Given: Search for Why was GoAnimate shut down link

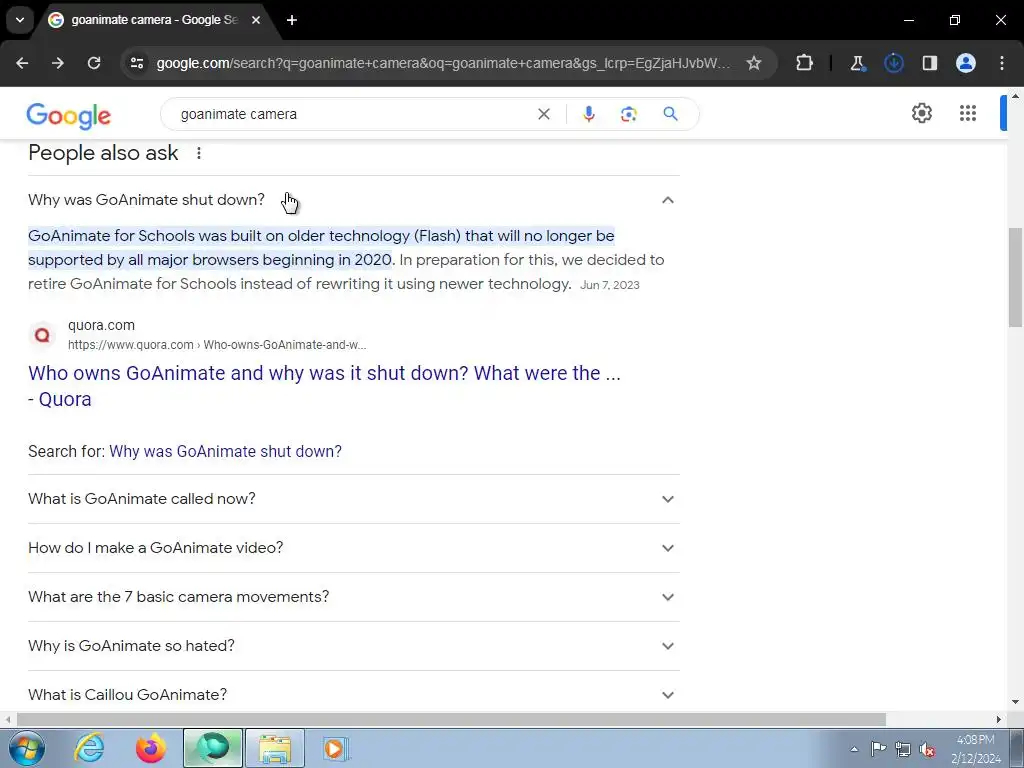Looking at the screenshot, I should tap(225, 451).
